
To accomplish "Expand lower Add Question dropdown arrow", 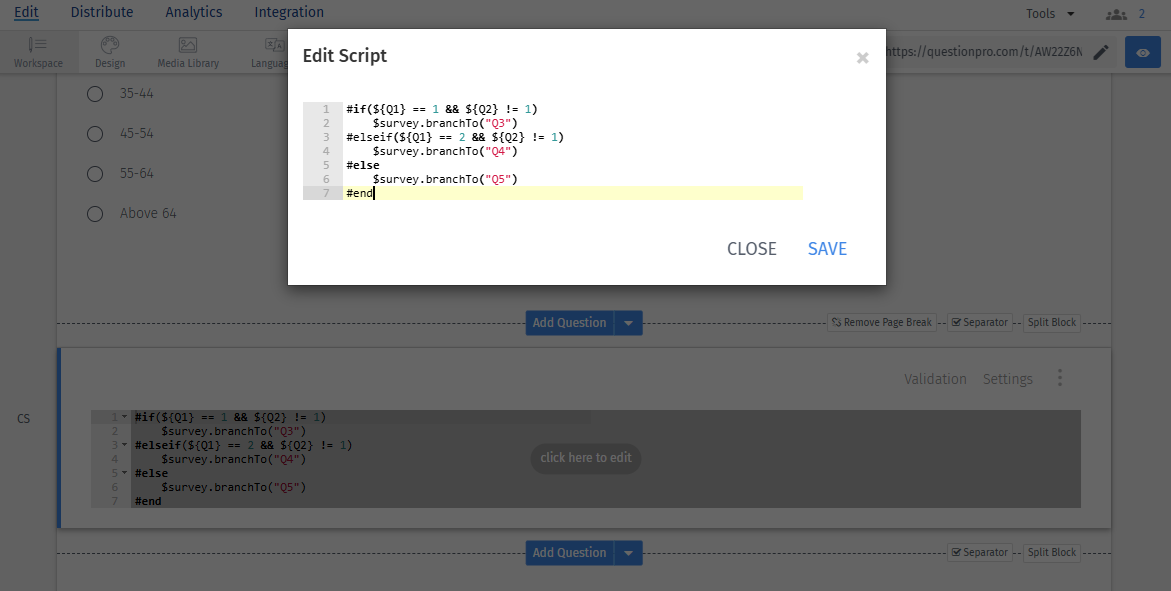I will (x=628, y=553).
